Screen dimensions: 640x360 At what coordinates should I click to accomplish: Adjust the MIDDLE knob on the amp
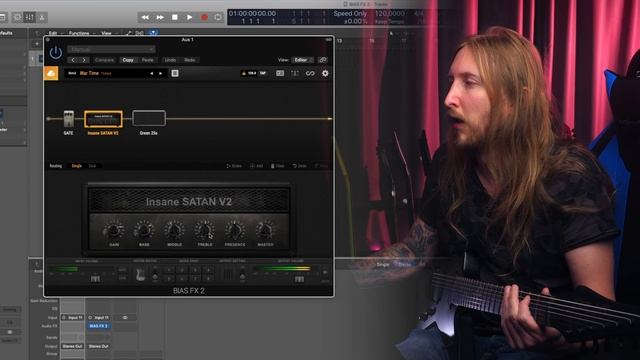[x=174, y=231]
